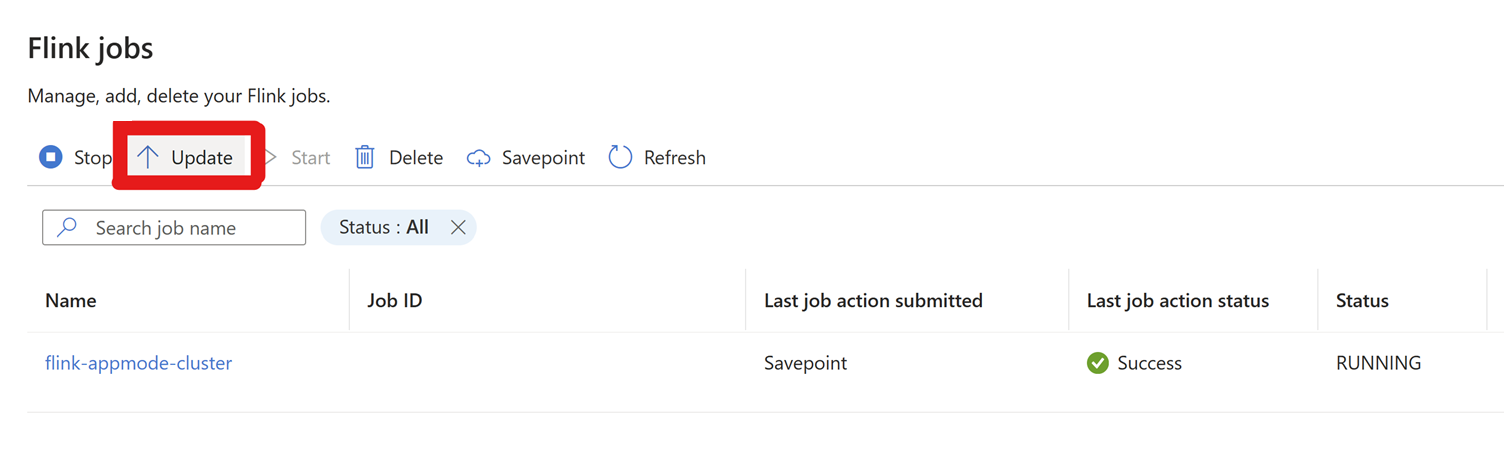The width and height of the screenshot is (1504, 472).
Task: Open the Status : All filter pill
Action: click(384, 227)
